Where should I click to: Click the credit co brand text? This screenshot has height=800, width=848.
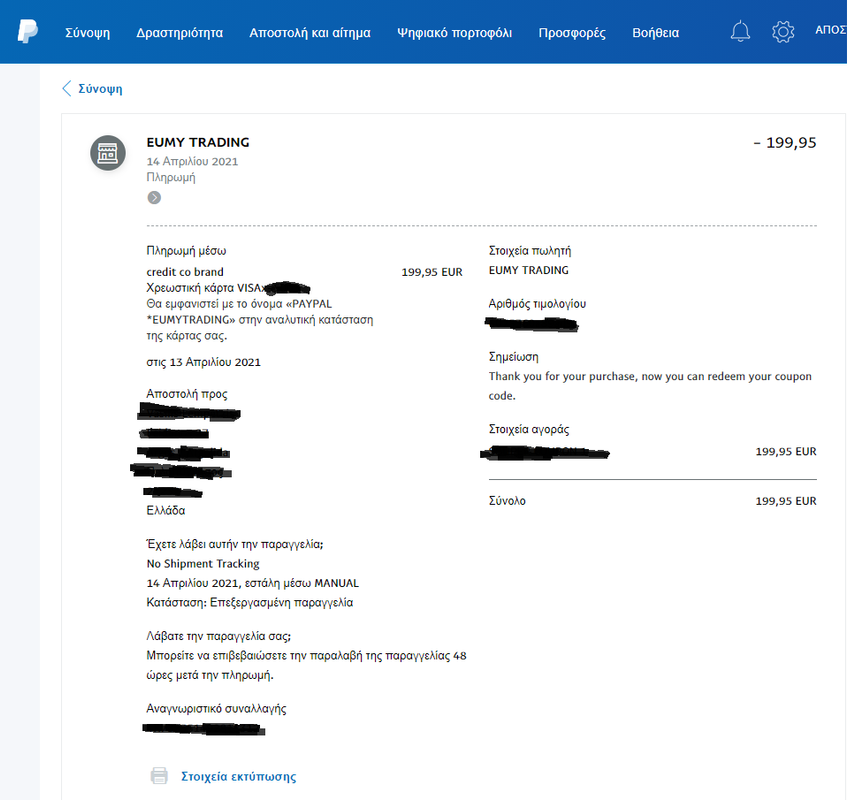pos(184,272)
